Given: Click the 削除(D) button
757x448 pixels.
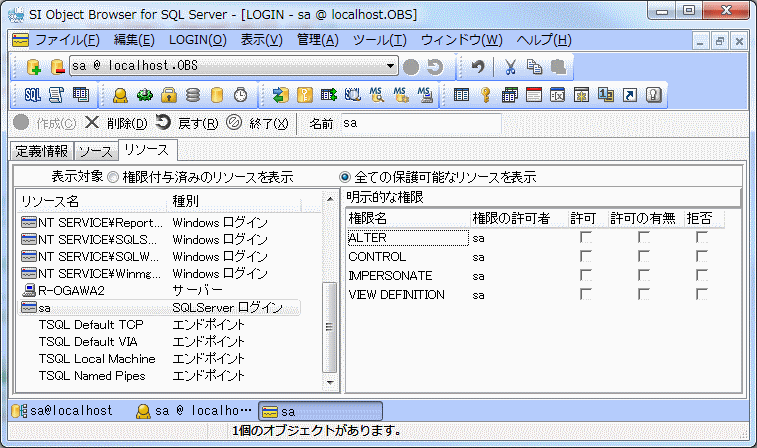Looking at the screenshot, I should click(x=115, y=123).
